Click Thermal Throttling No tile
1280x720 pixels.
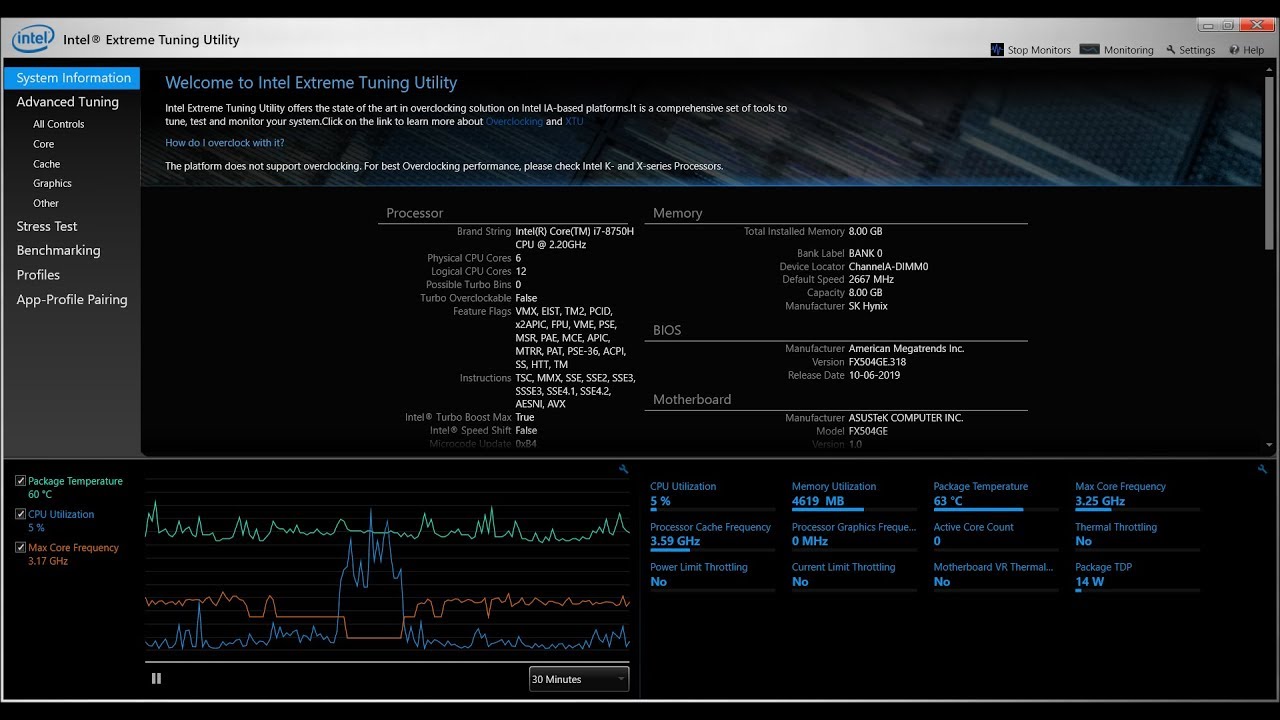click(x=1137, y=535)
